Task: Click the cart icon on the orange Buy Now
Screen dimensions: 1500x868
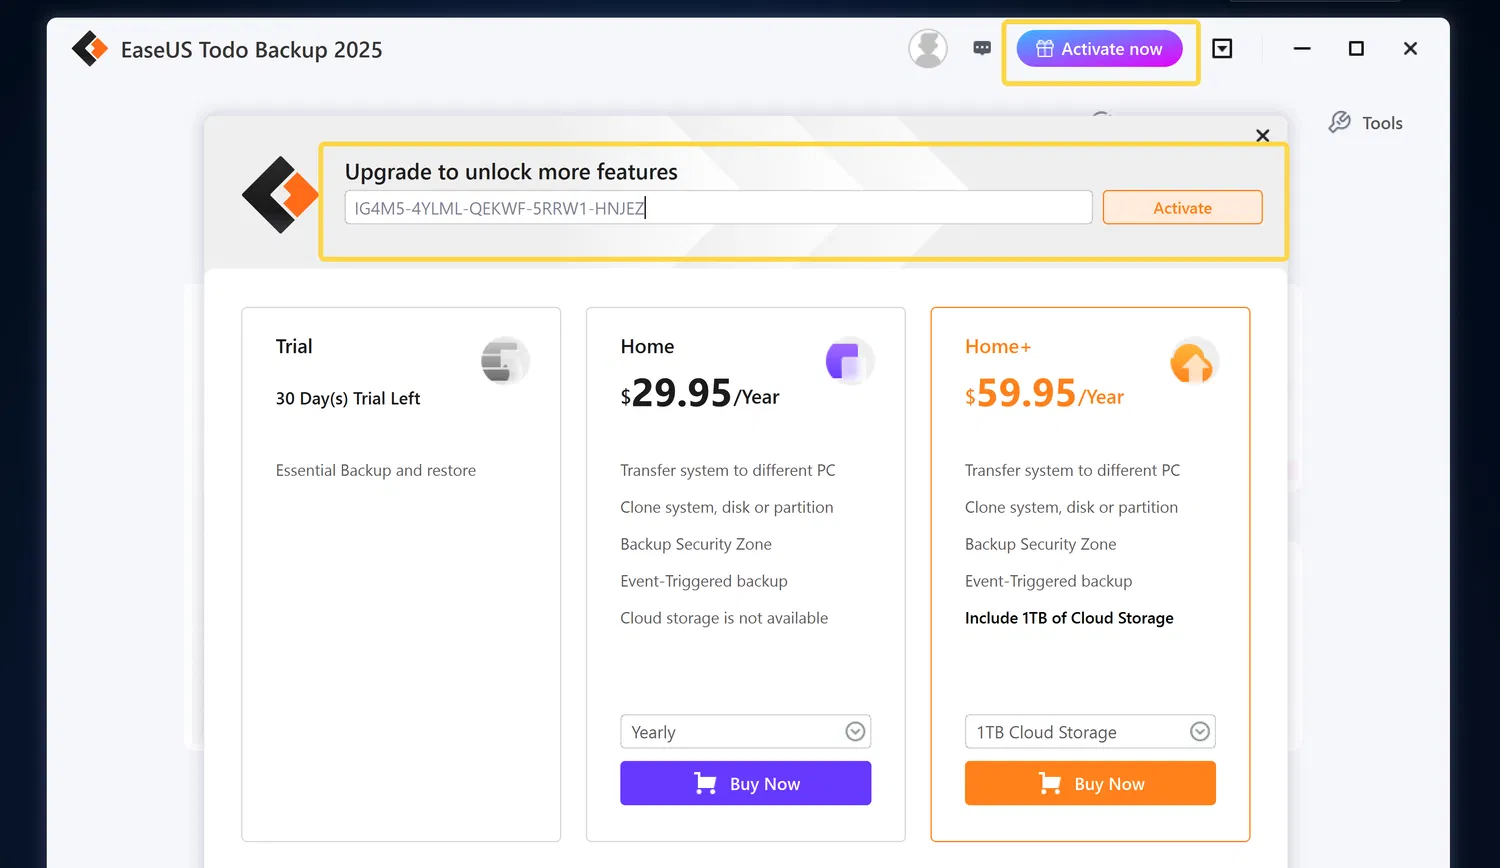Action: pos(1048,783)
